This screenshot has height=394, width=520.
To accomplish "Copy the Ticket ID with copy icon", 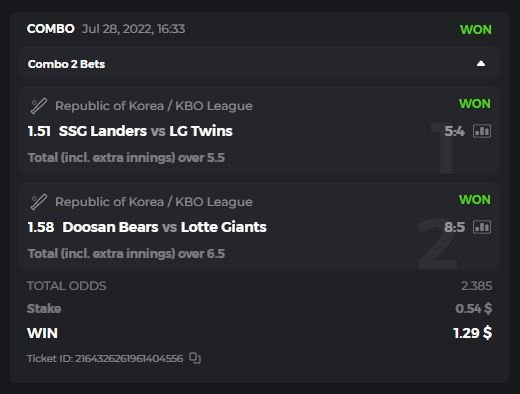I will coord(195,358).
